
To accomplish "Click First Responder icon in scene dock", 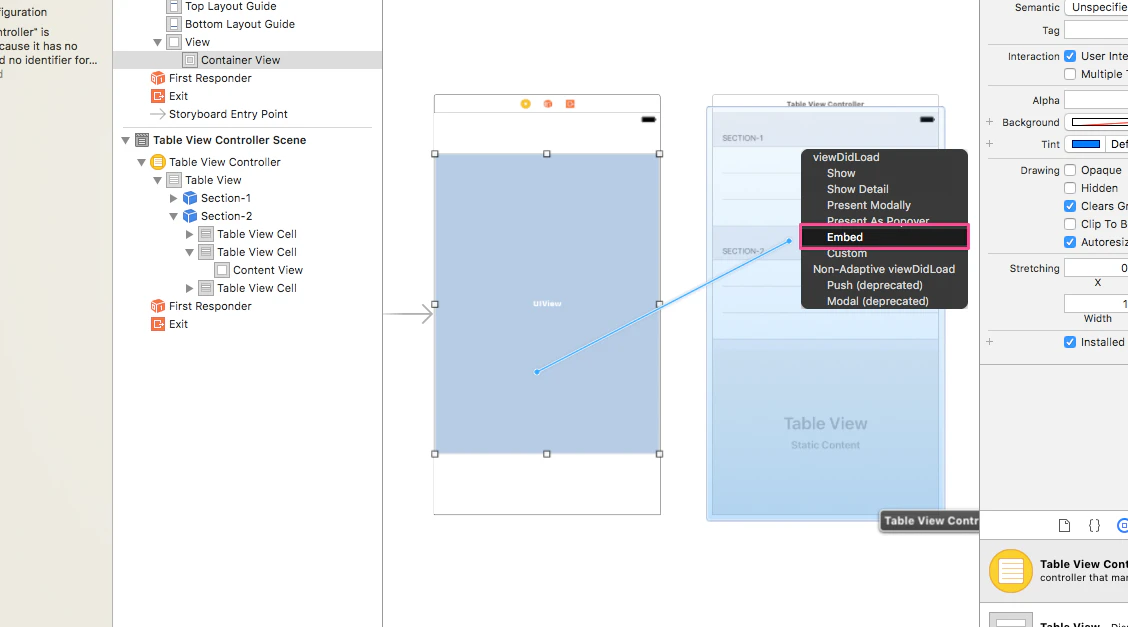I will (x=548, y=104).
